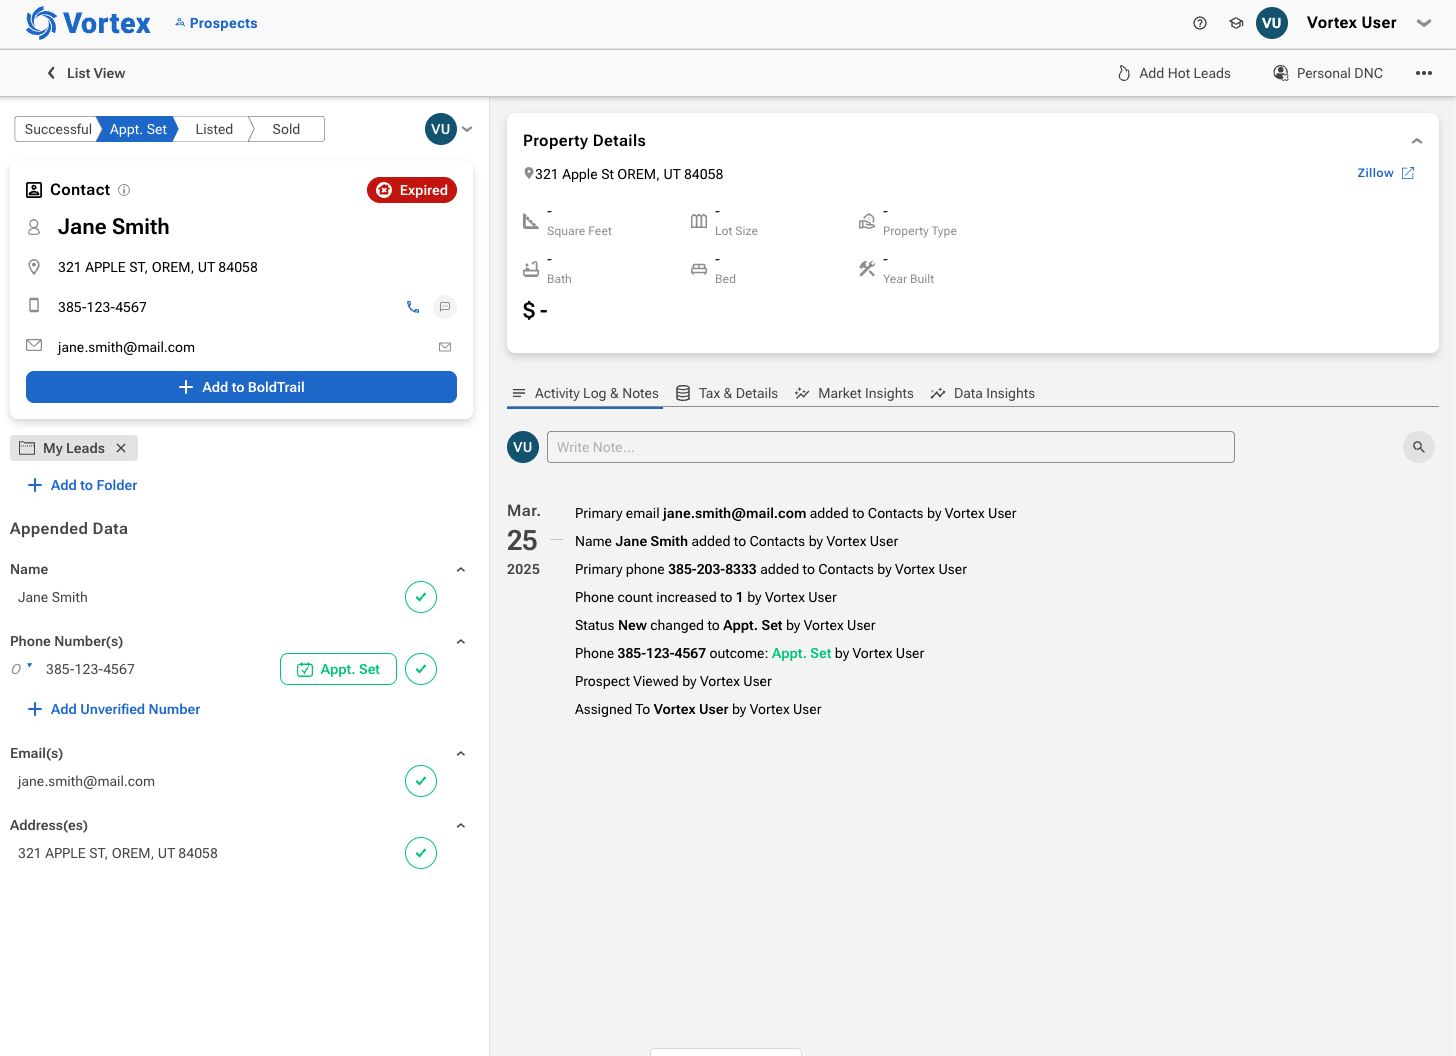Open the Vortex User account dropdown

[1424, 23]
